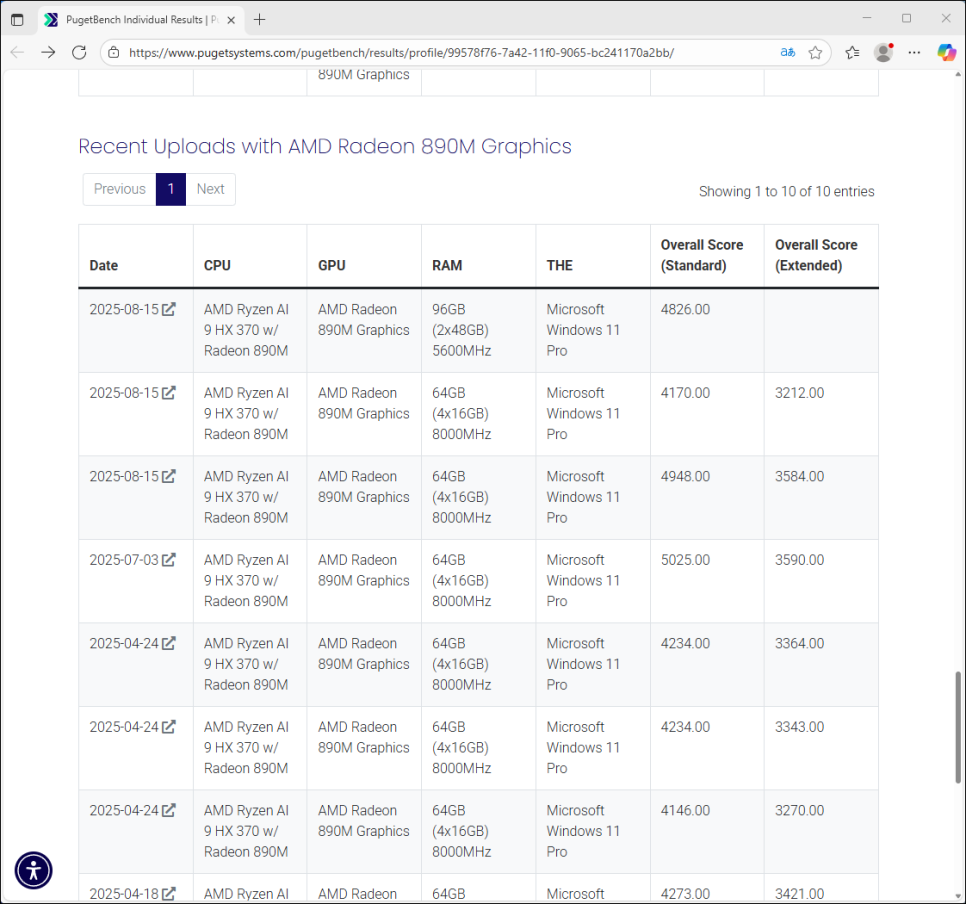Viewport: 966px width, 904px height.
Task: Open tab actions menu icon
Action: (17, 19)
